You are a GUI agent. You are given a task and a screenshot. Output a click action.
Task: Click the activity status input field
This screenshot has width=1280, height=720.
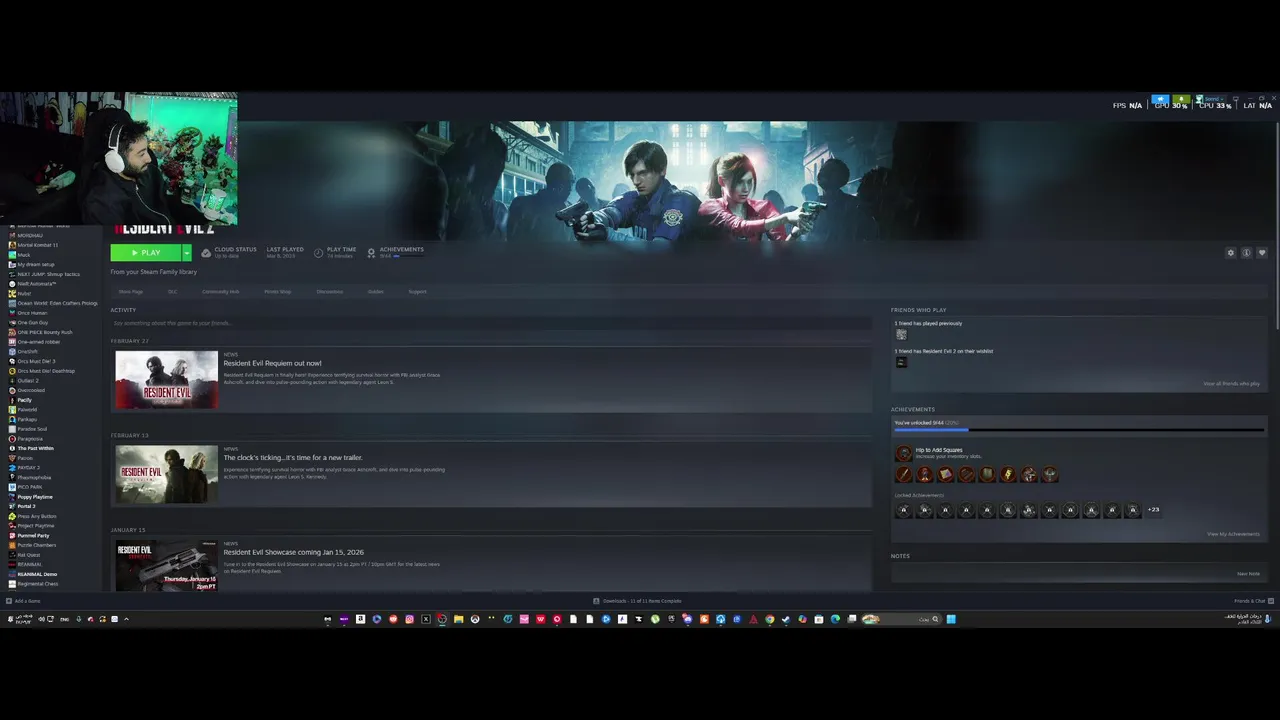(491, 323)
